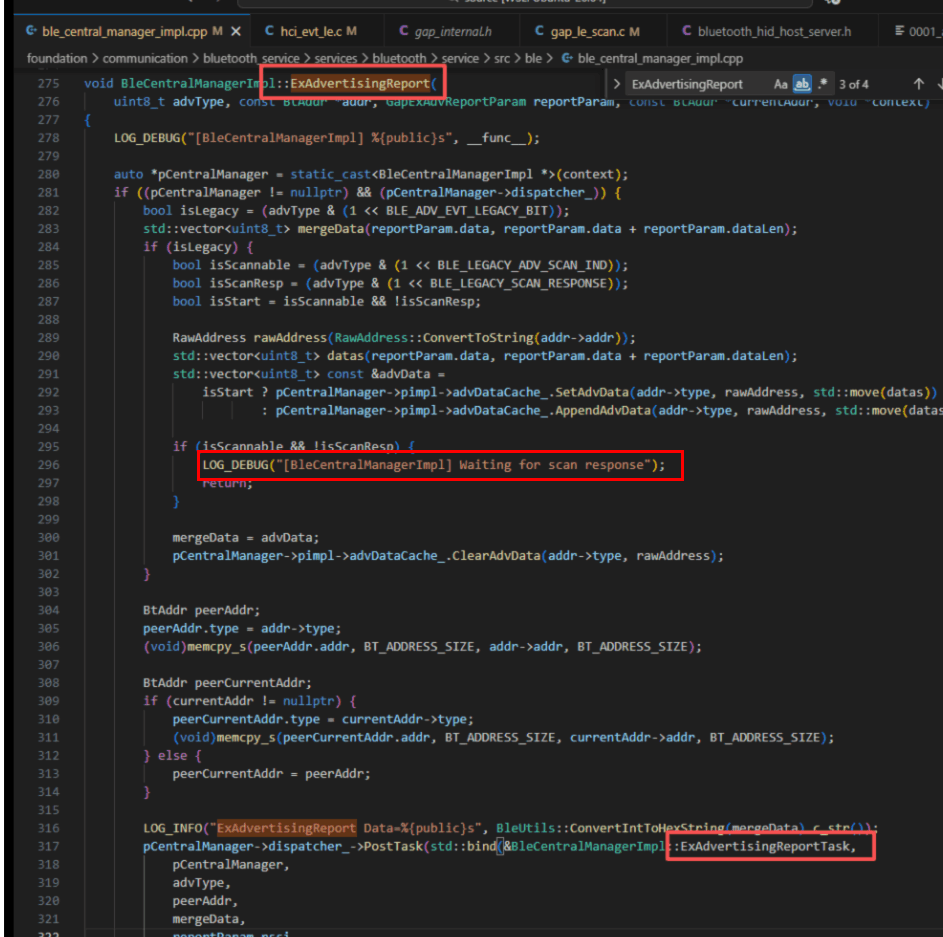
Task: Expand the replace row in the find widget
Action: (616, 84)
